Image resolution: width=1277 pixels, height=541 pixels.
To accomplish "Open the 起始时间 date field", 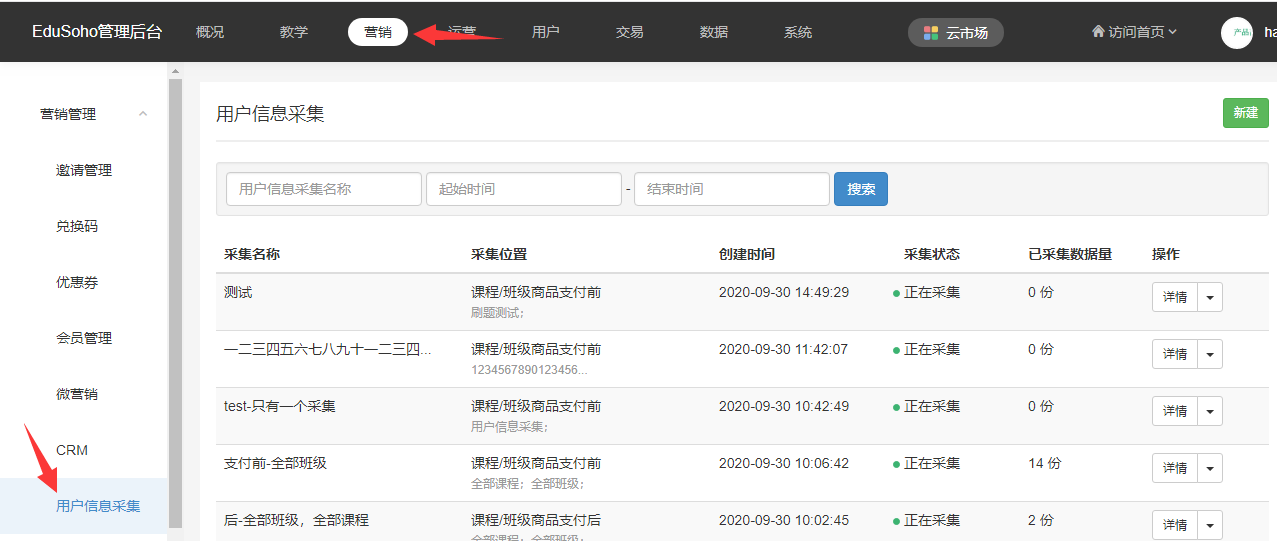I will coord(524,189).
